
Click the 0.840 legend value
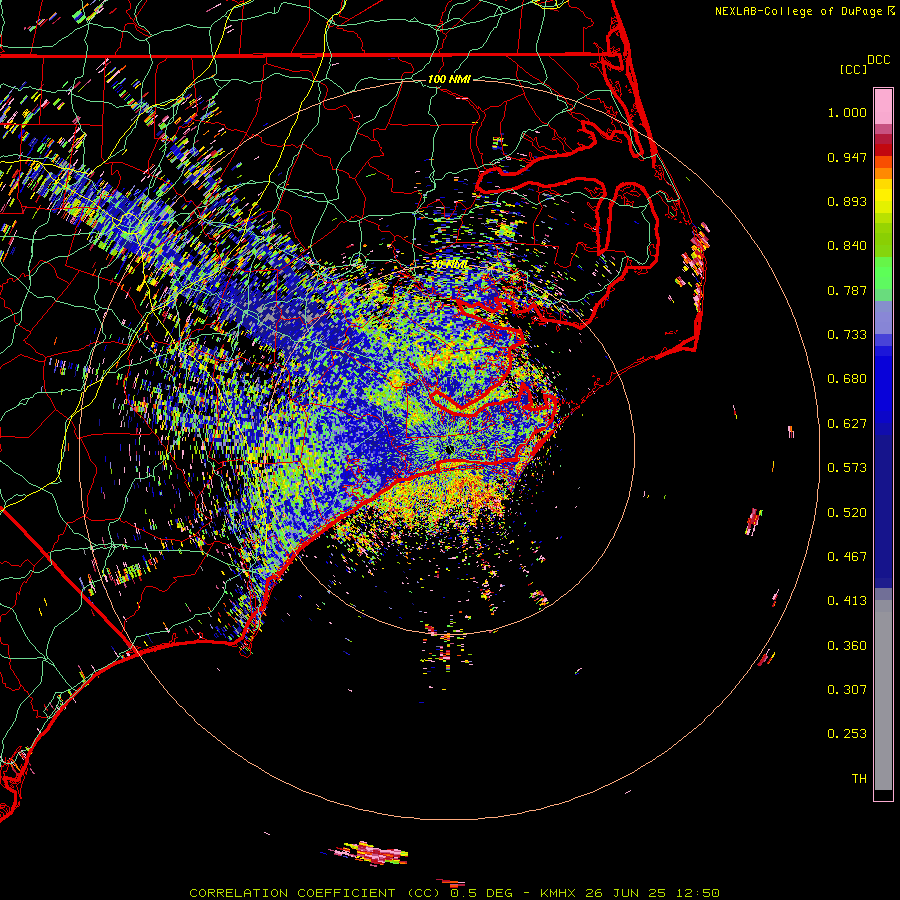tap(847, 246)
